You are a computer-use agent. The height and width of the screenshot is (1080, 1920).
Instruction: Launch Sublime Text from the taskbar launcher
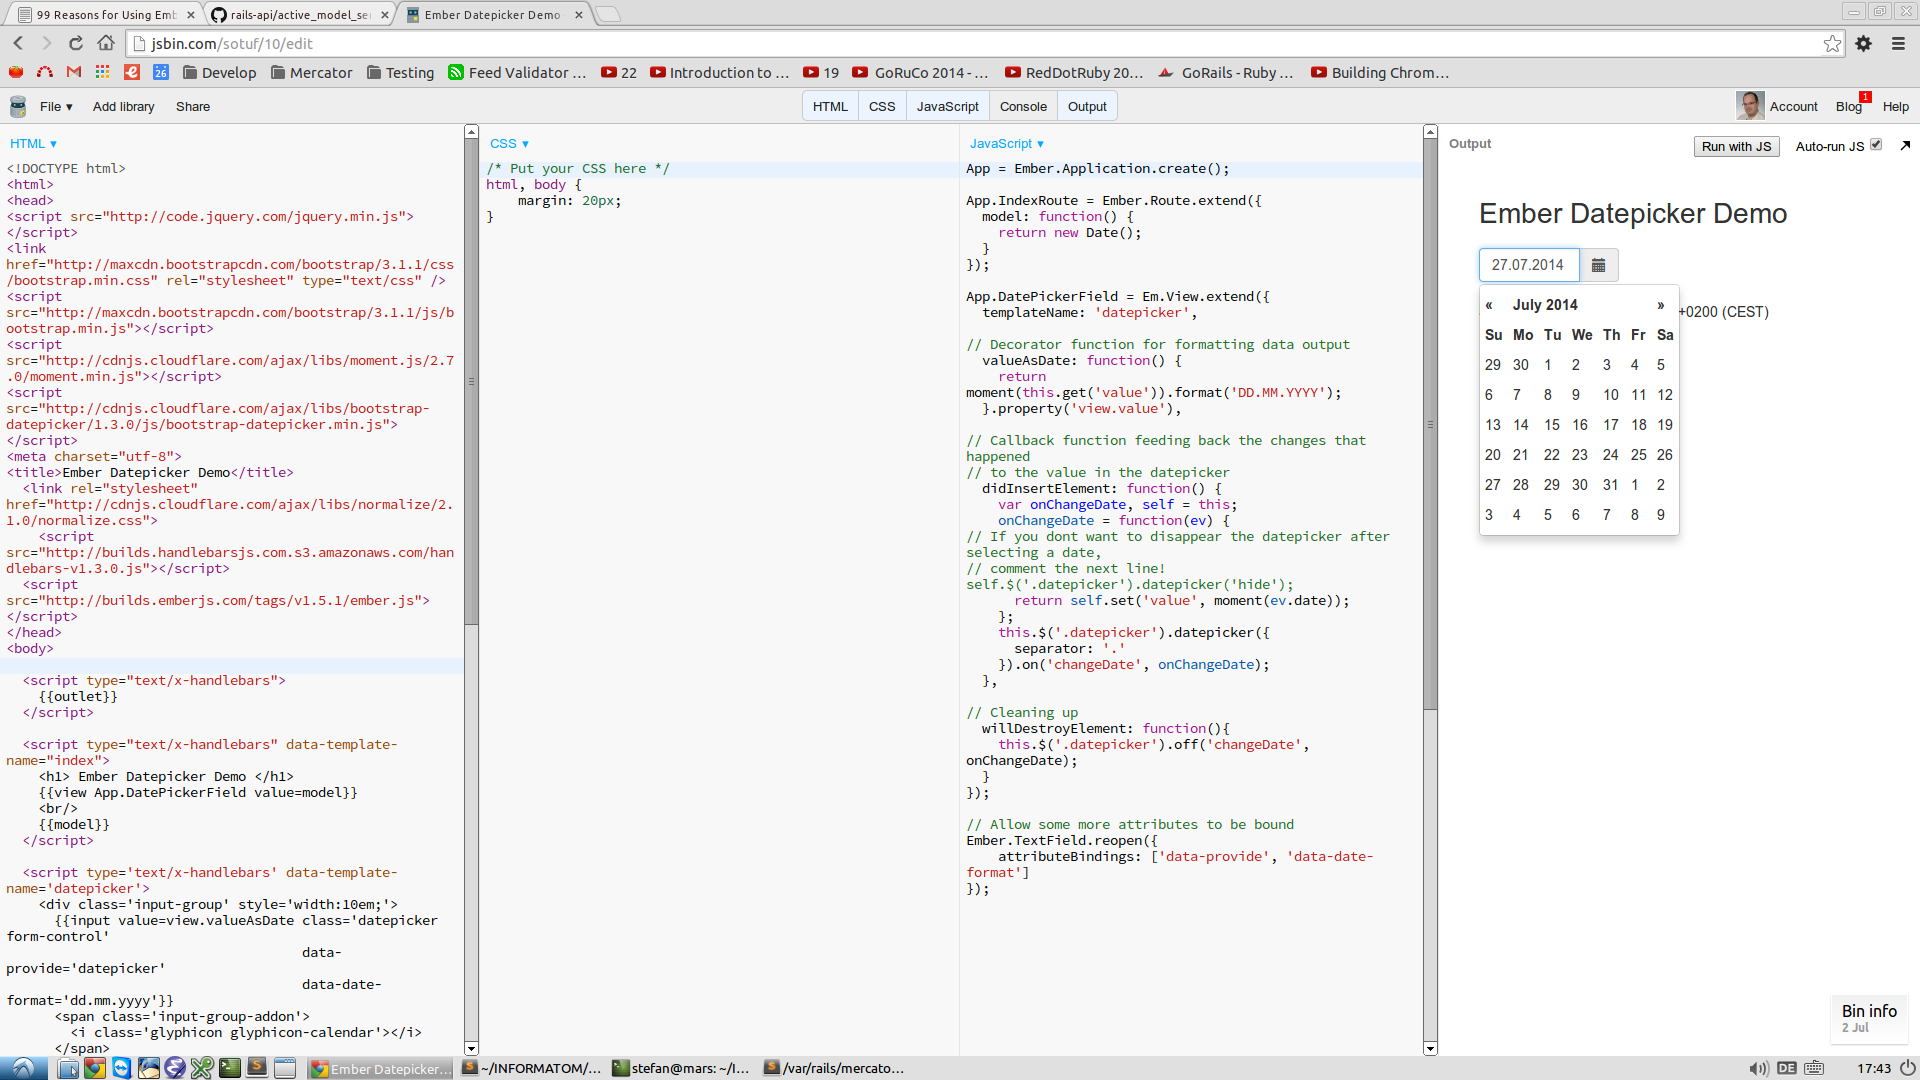tap(257, 1068)
